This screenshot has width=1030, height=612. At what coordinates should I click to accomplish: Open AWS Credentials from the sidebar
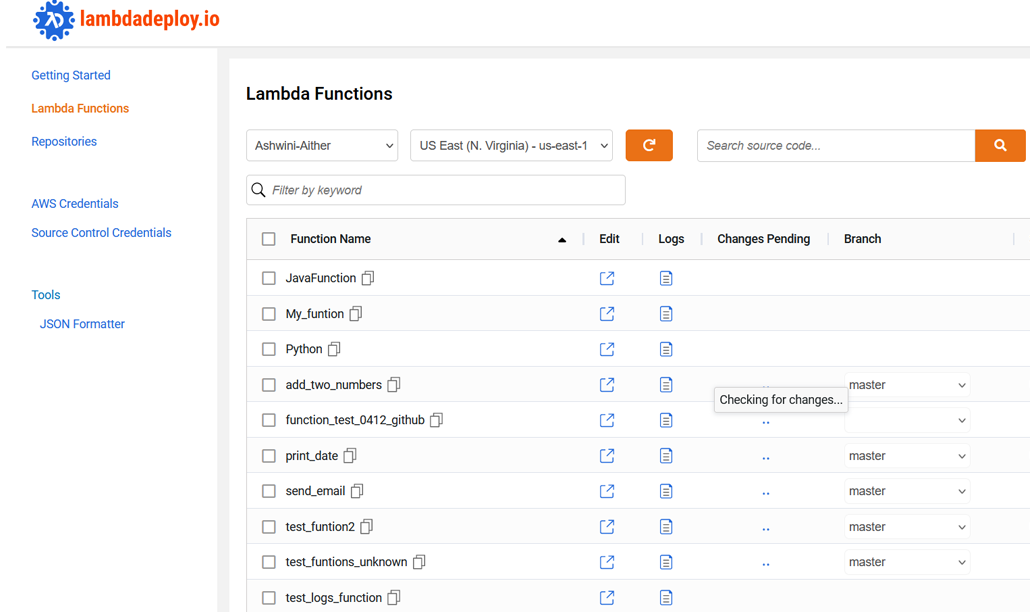(75, 203)
